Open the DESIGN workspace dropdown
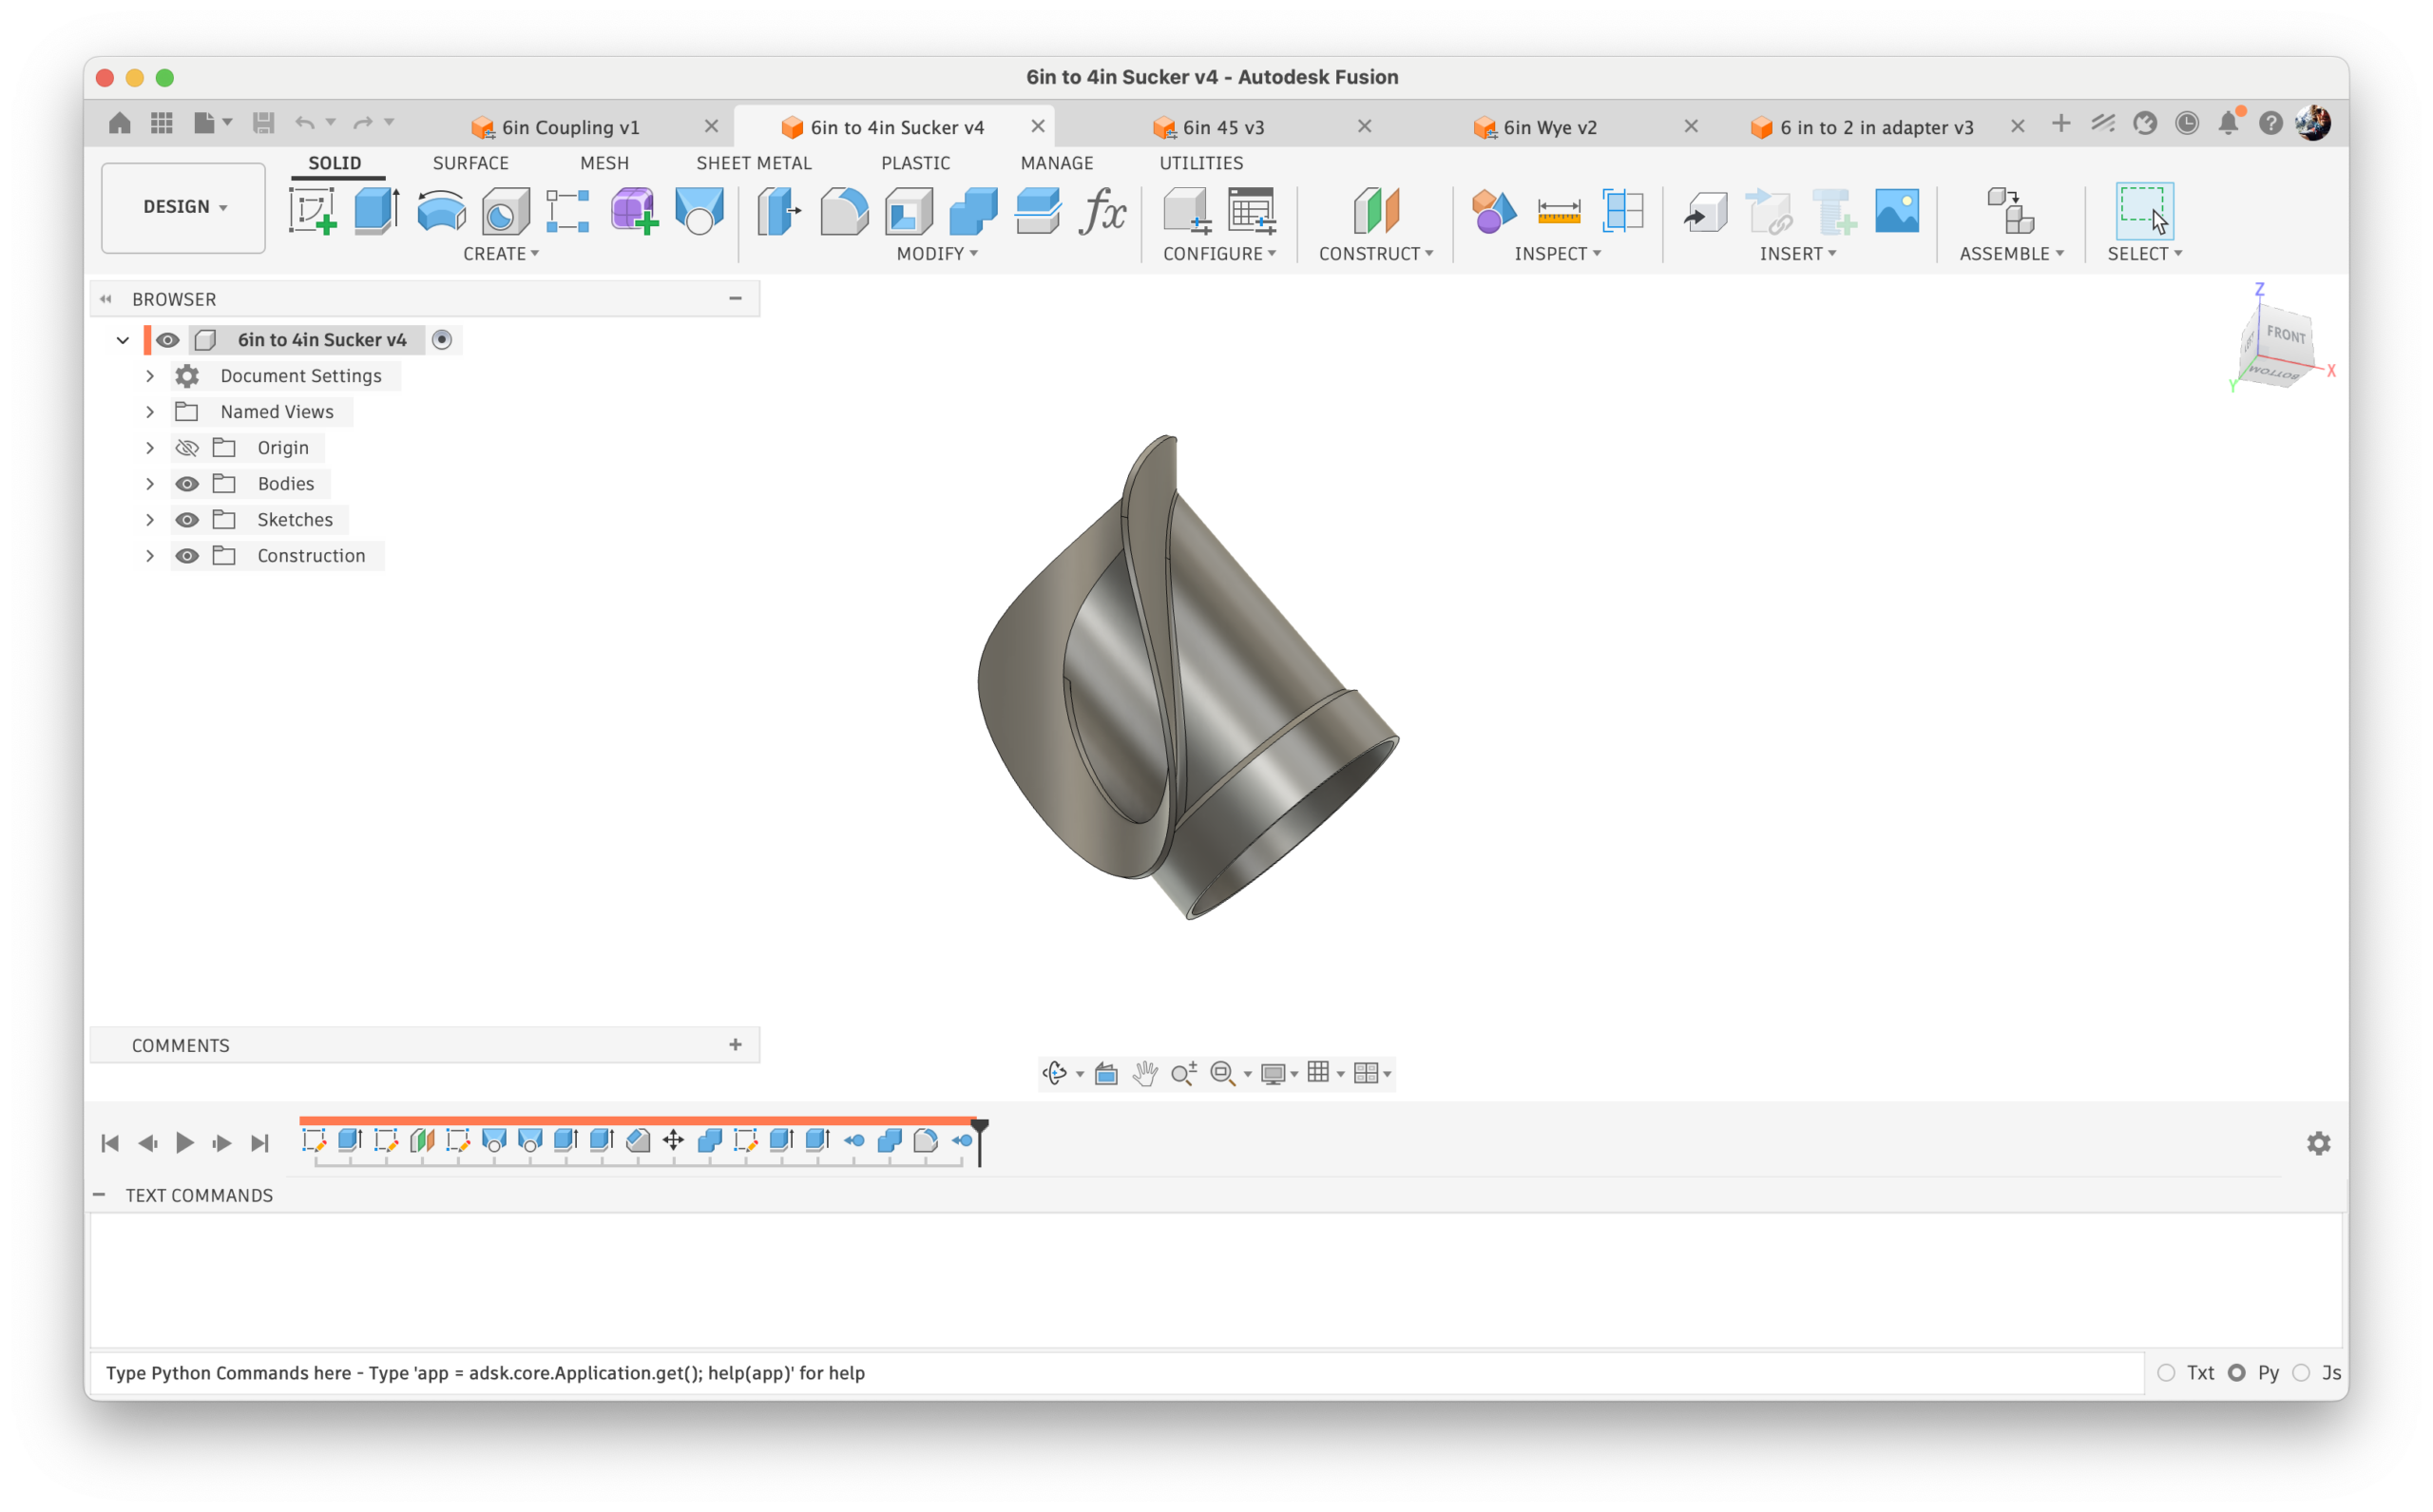The width and height of the screenshot is (2433, 1512). [x=184, y=207]
